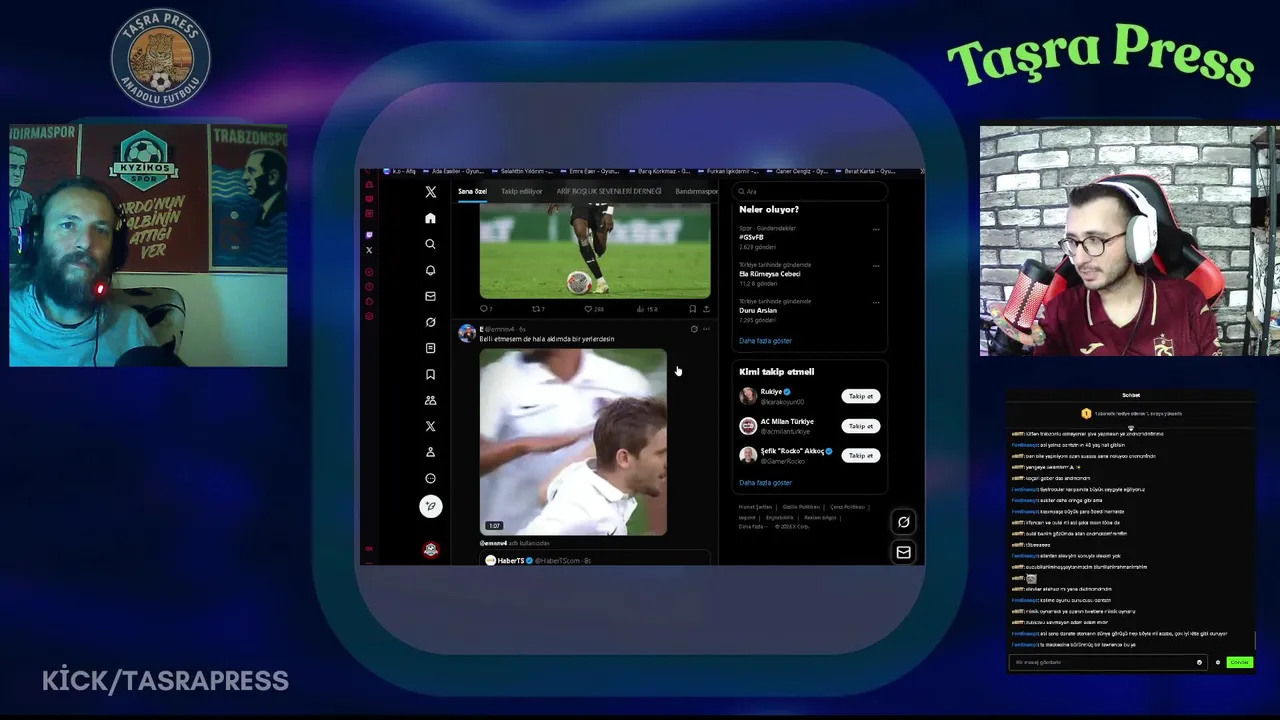Open floating Grok button at bottom right

coord(903,522)
